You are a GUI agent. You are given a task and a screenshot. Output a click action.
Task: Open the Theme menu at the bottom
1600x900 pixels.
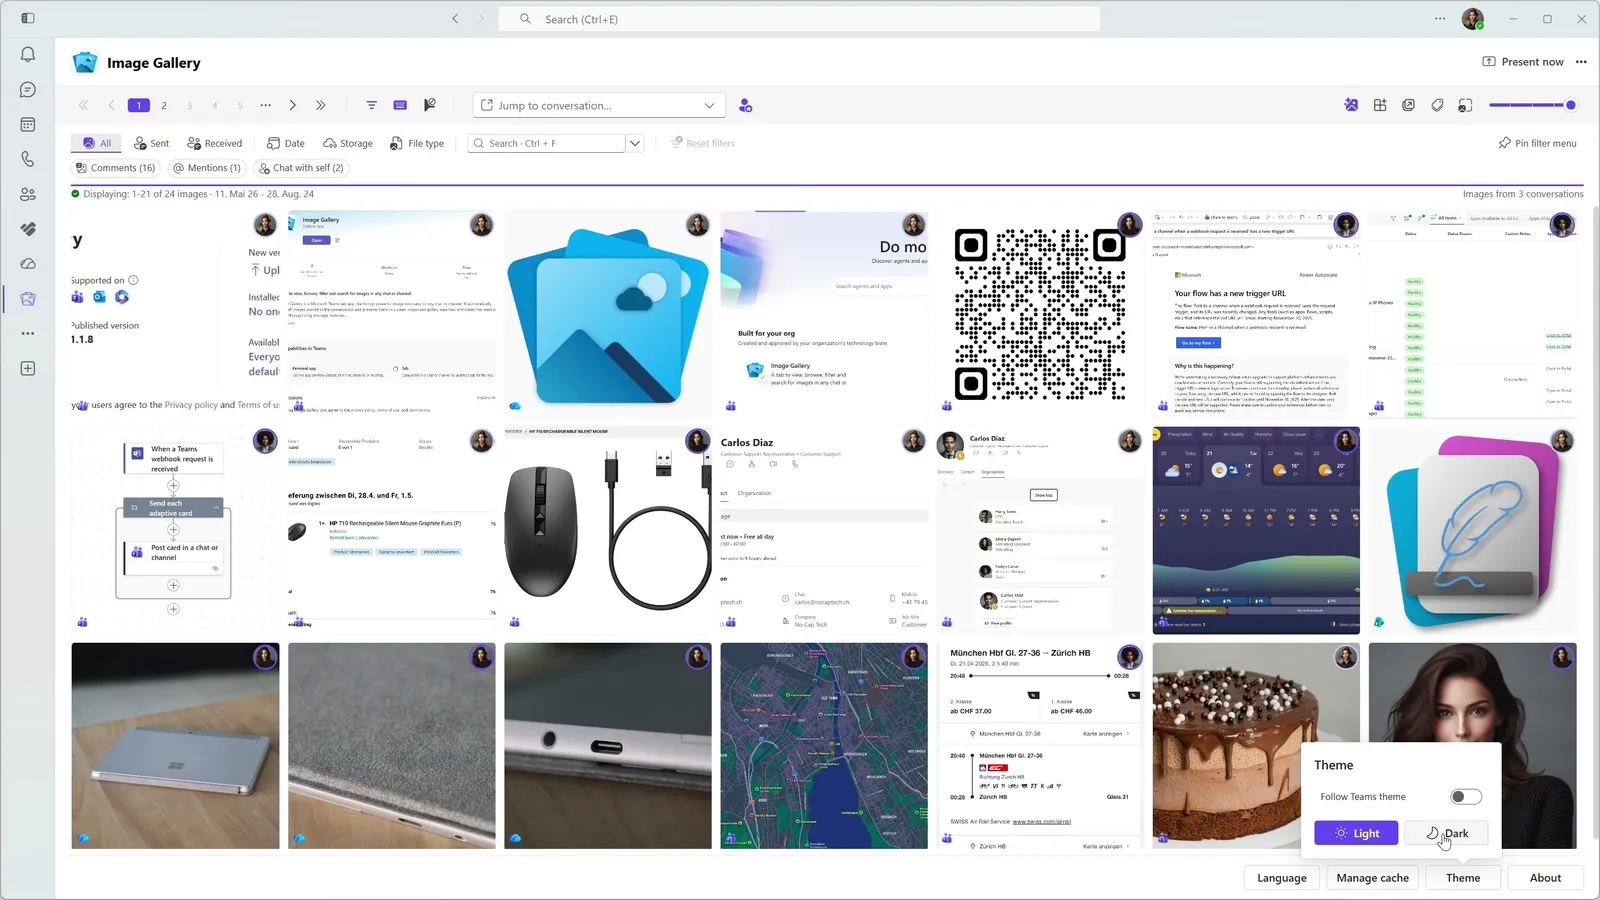(x=1462, y=878)
